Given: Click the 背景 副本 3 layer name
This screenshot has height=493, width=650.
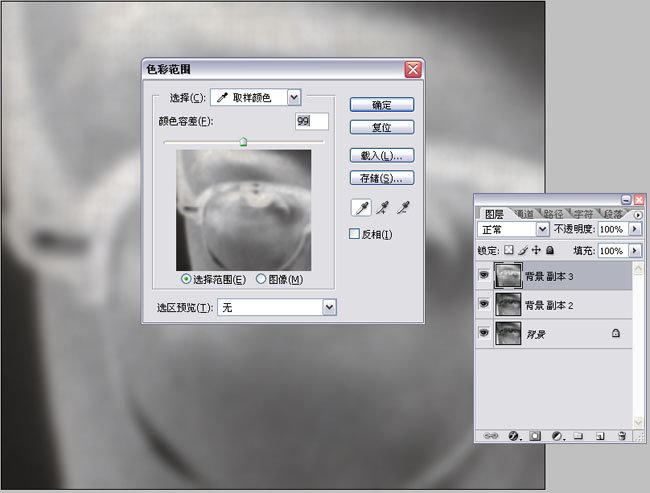Looking at the screenshot, I should 549,276.
